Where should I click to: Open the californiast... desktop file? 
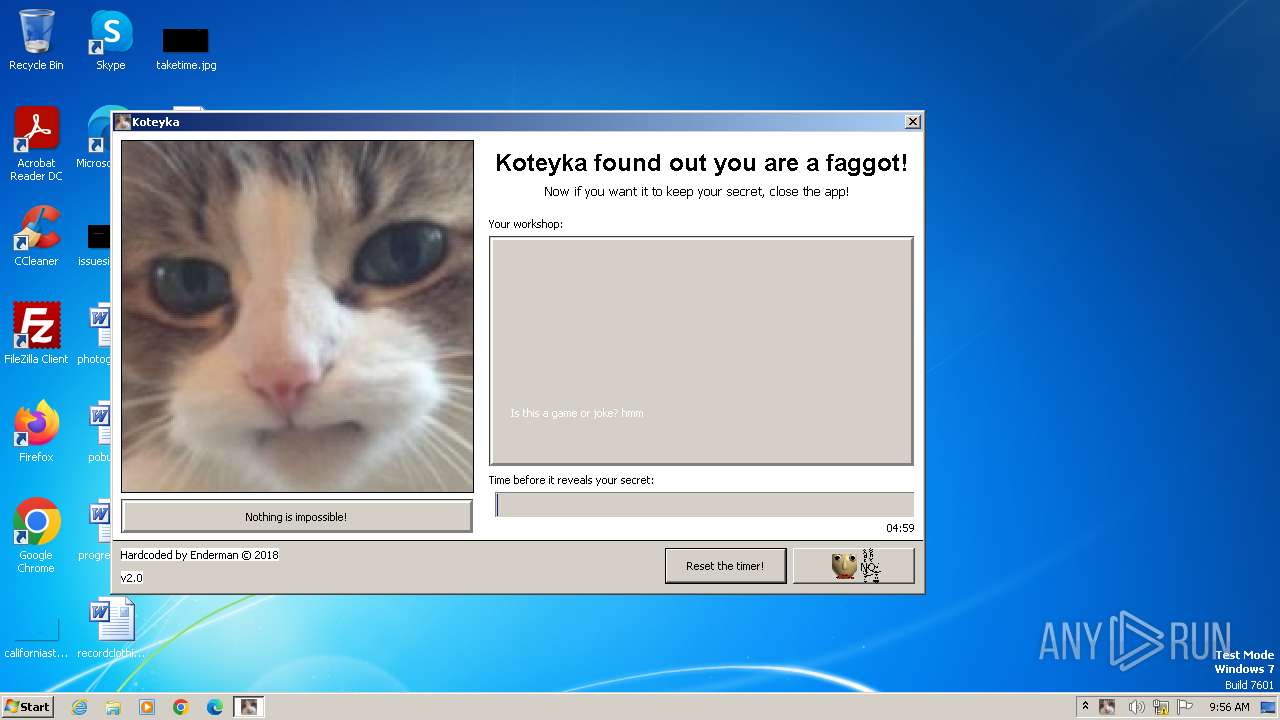(x=36, y=640)
